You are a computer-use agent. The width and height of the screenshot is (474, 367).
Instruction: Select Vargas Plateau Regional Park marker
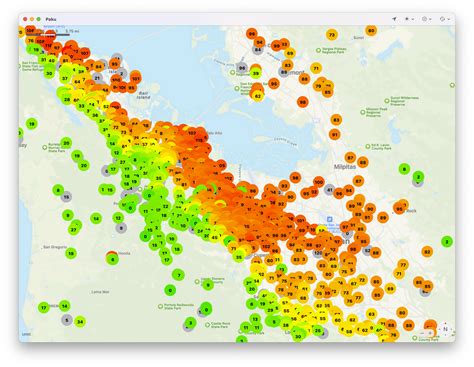tap(318, 50)
